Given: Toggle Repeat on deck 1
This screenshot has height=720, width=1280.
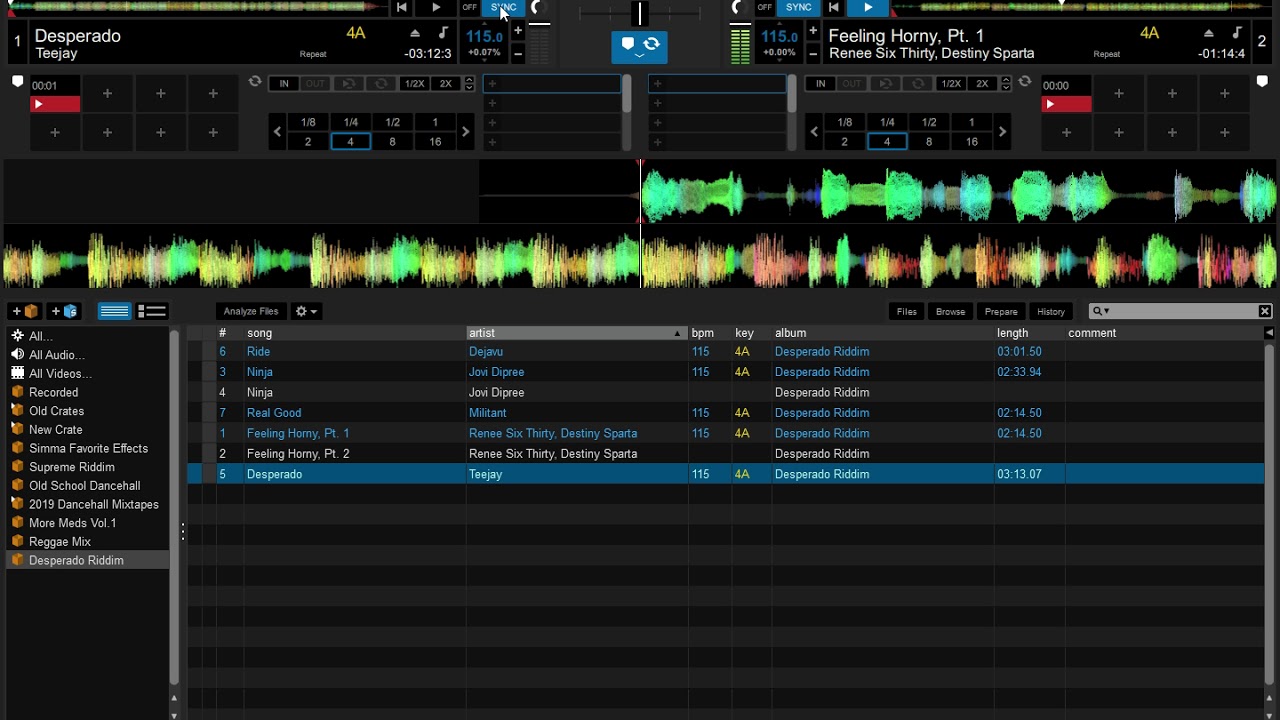Looking at the screenshot, I should (313, 54).
